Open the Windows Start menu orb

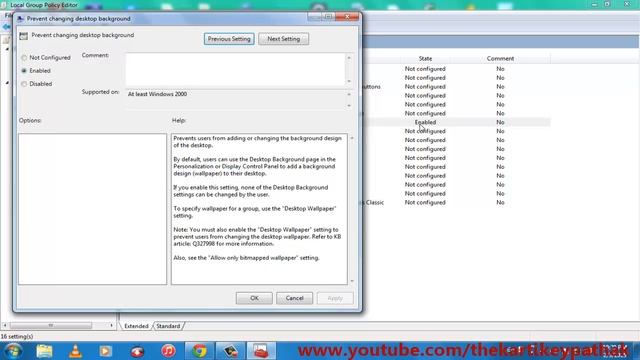coord(13,351)
